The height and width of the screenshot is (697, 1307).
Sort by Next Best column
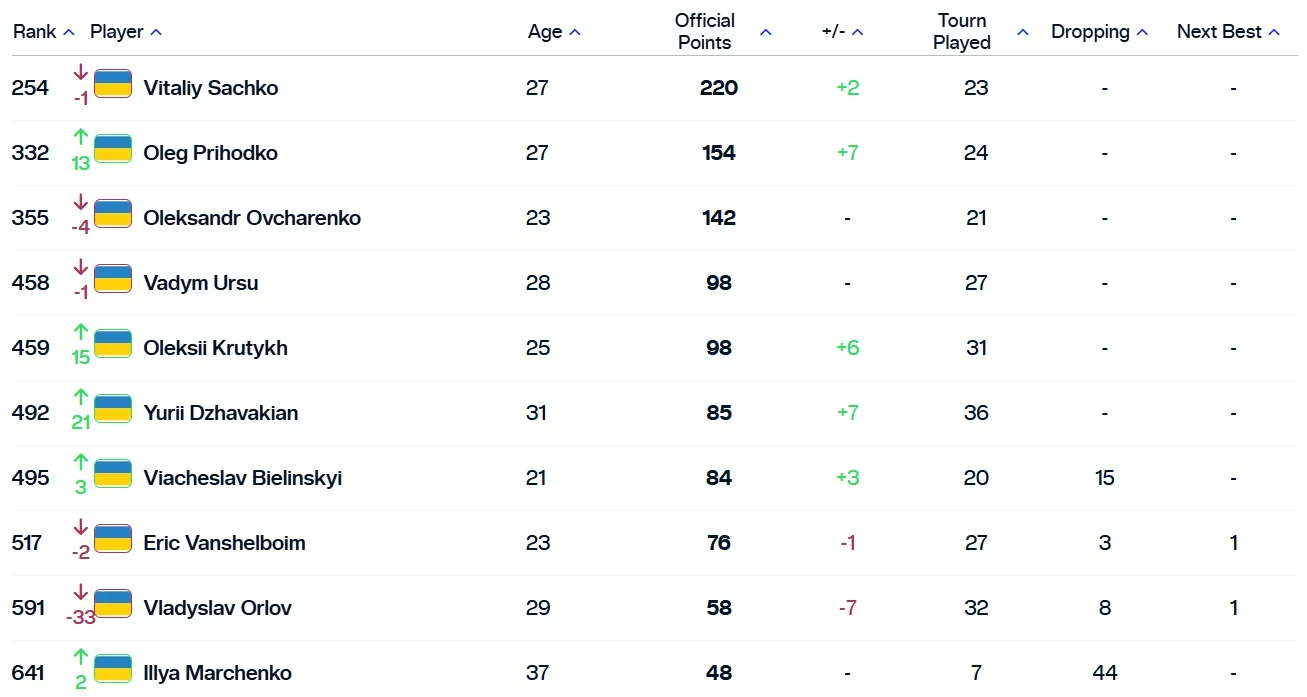pyautogui.click(x=1274, y=32)
